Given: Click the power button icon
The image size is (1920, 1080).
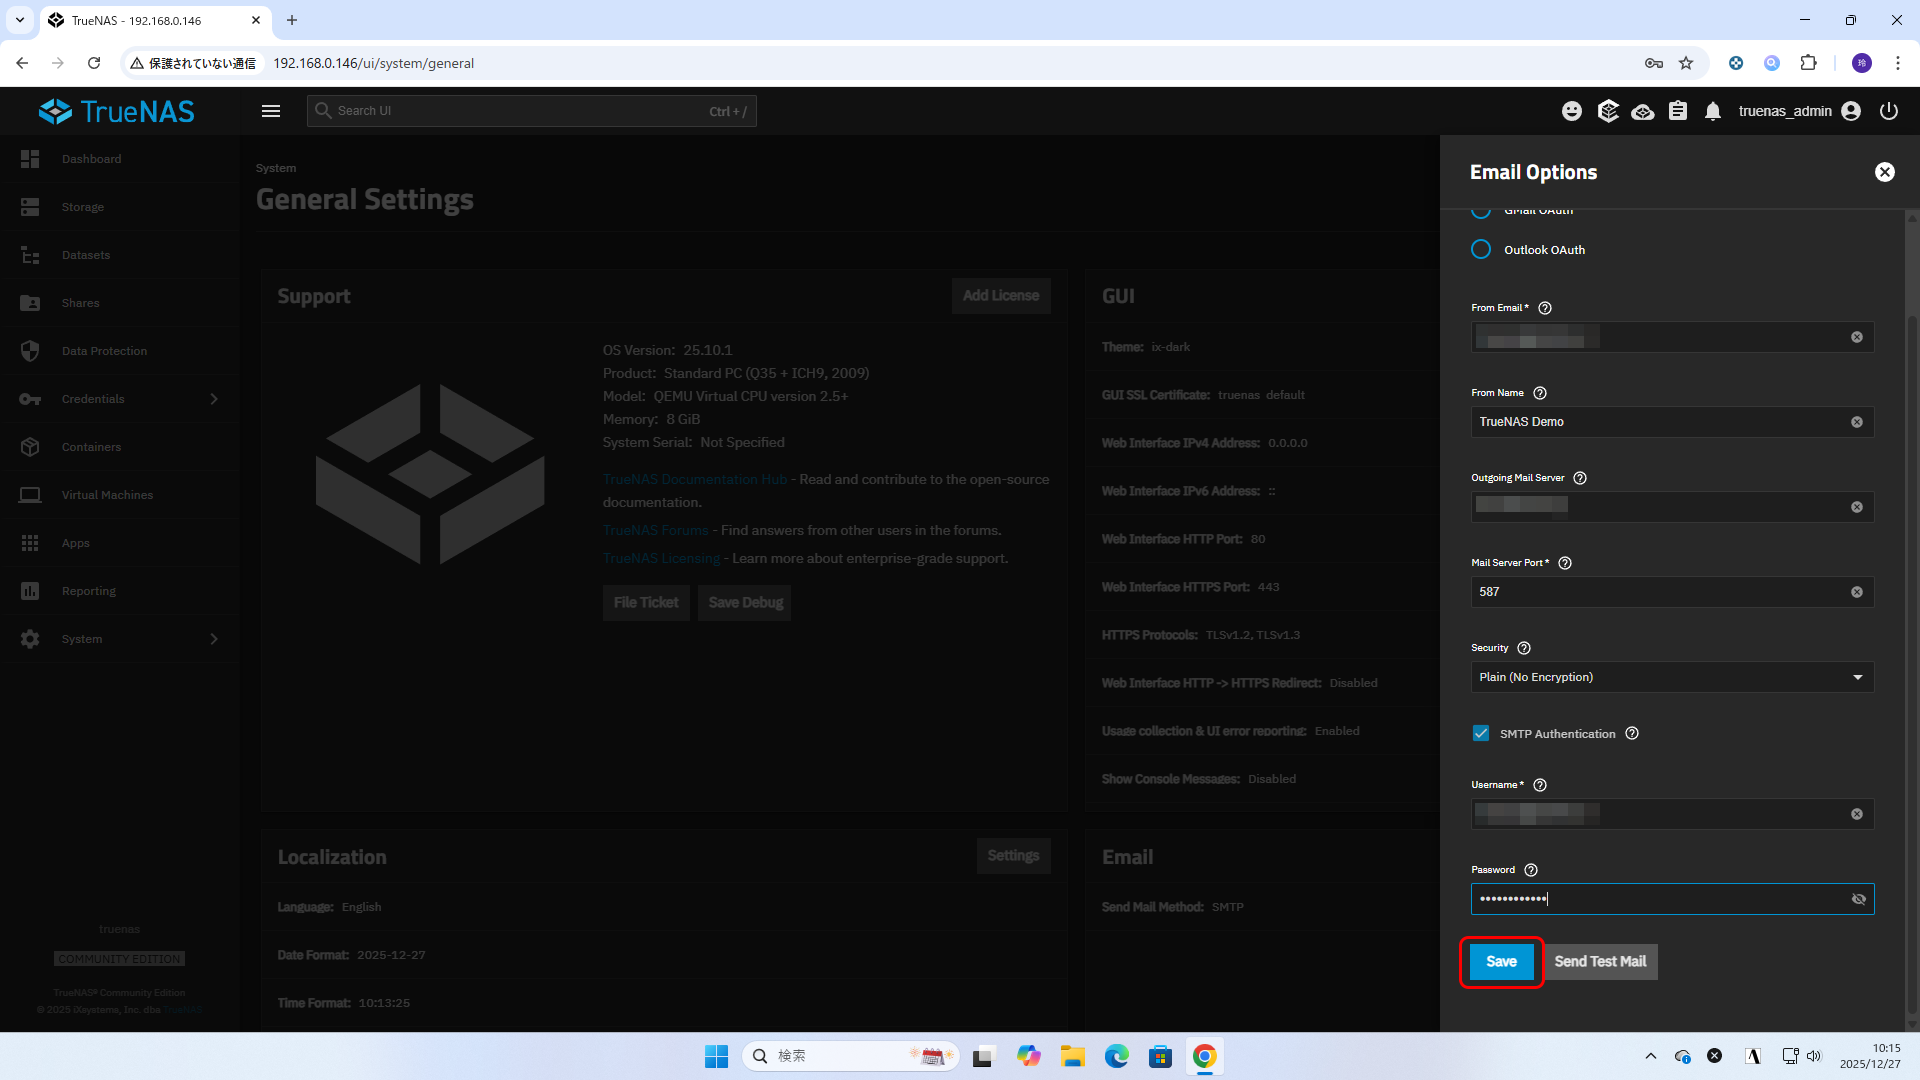Looking at the screenshot, I should click(x=1889, y=111).
